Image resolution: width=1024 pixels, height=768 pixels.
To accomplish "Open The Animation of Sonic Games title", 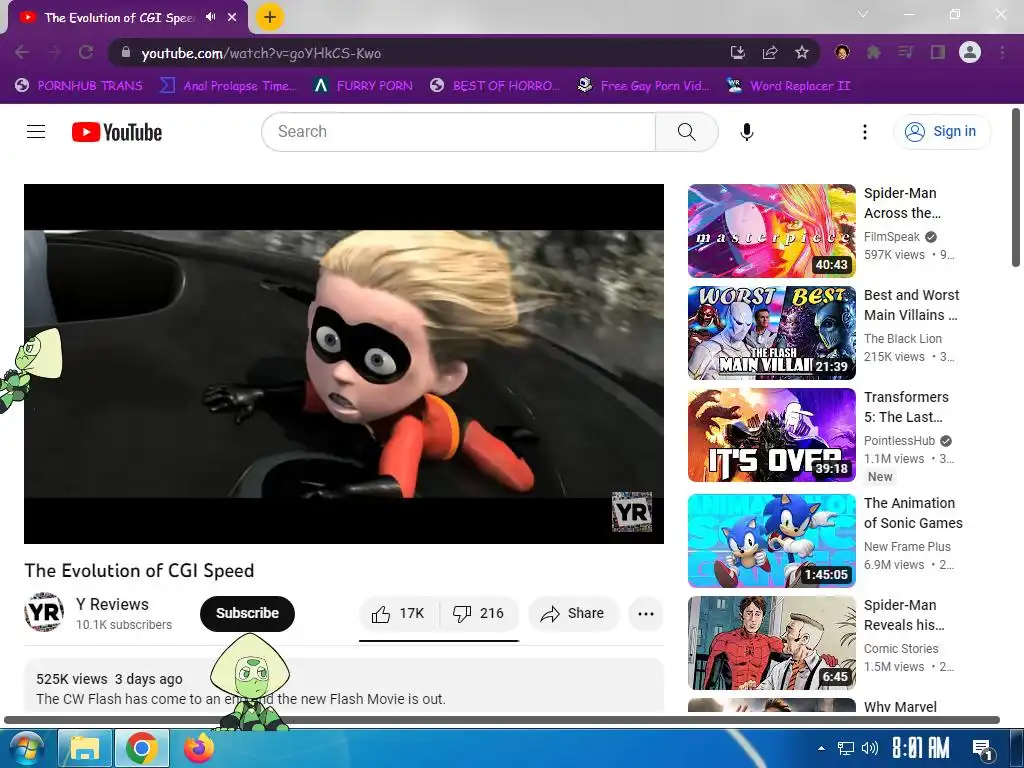I will click(914, 513).
